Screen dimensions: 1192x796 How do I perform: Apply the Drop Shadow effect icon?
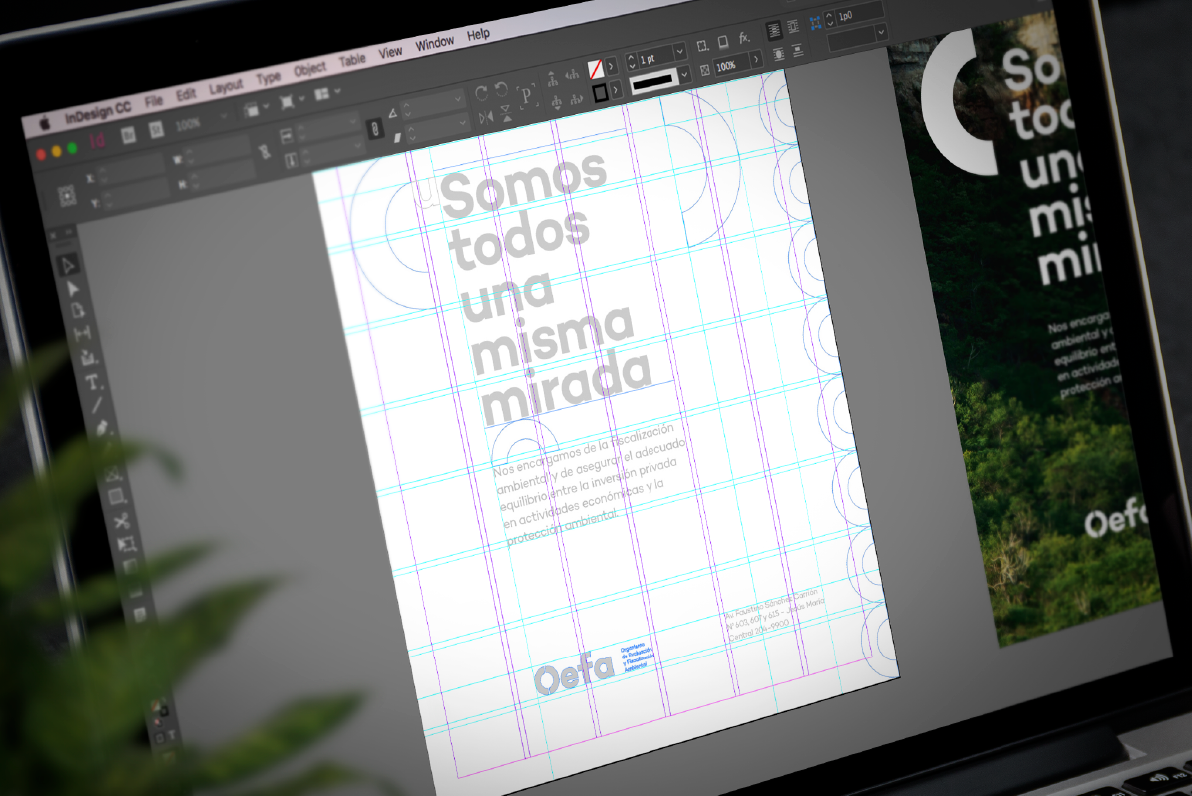point(722,42)
